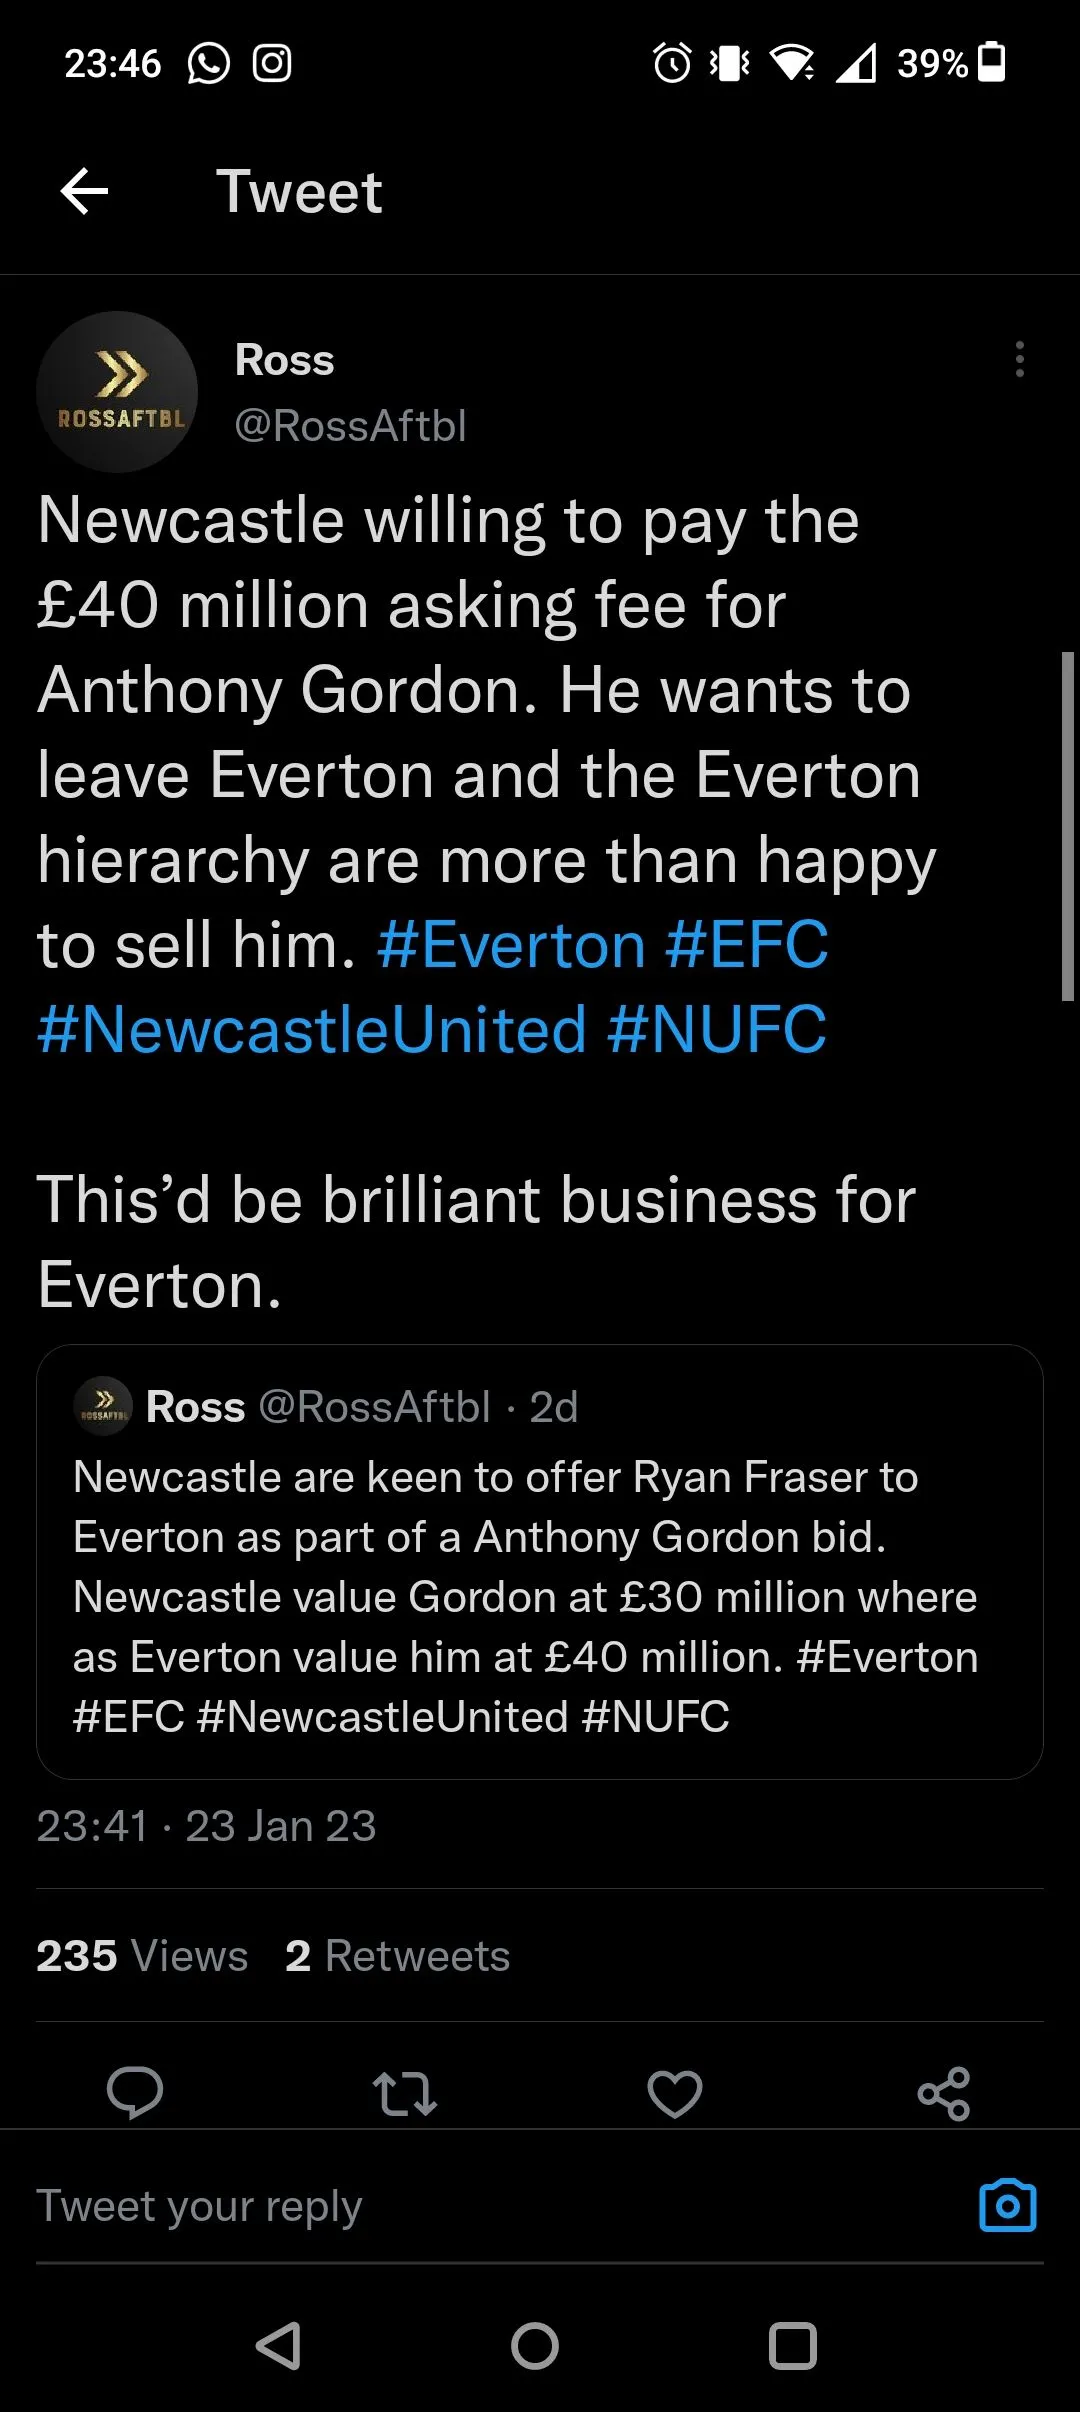Image resolution: width=1080 pixels, height=2412 pixels.
Task: Tap the back arrow icon
Action: (84, 191)
